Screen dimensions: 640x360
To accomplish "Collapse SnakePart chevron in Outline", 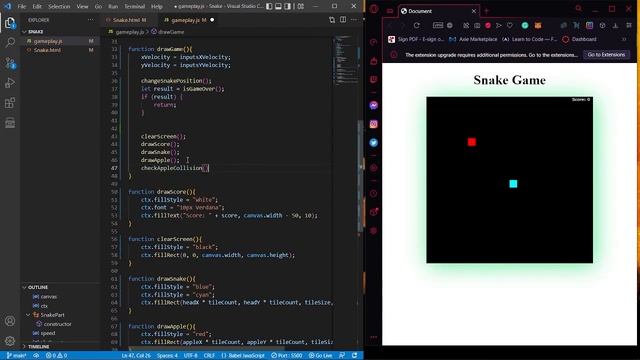I will click(x=28, y=315).
